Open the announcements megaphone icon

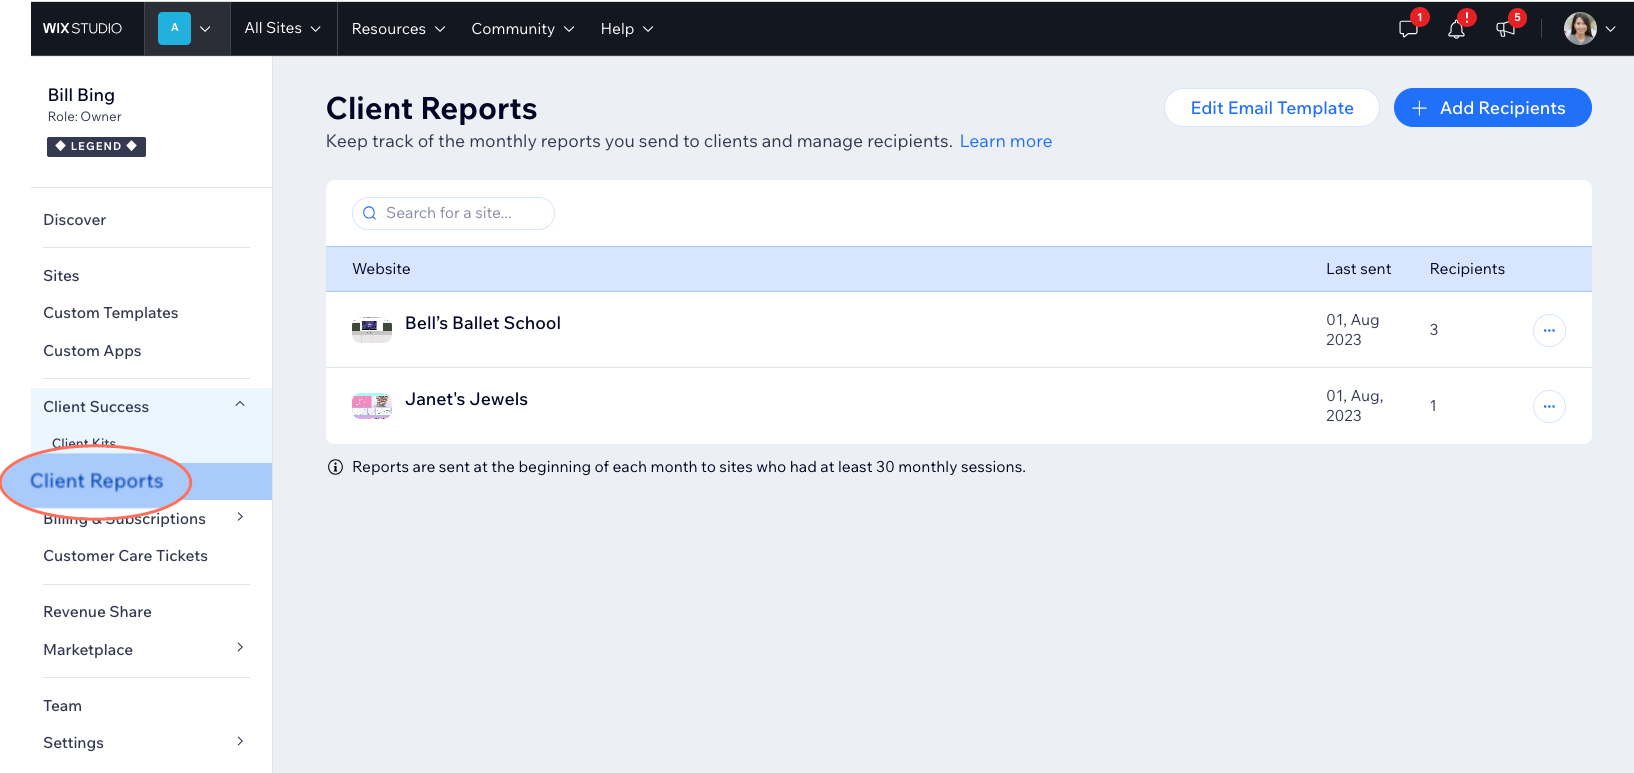pyautogui.click(x=1506, y=29)
